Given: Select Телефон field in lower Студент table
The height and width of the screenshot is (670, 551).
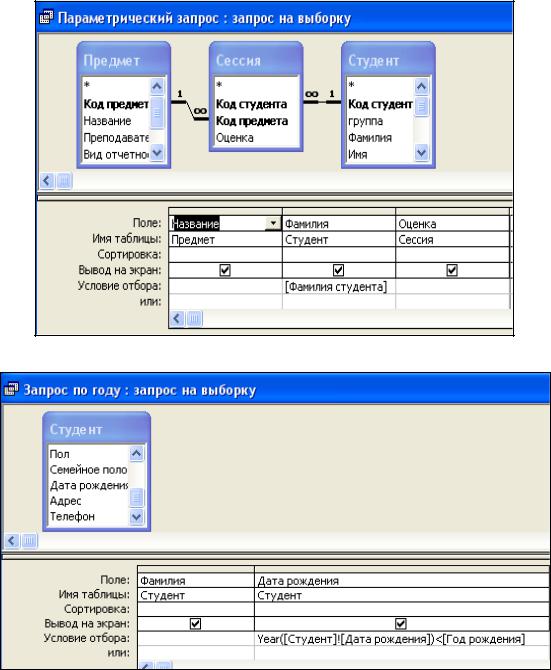Looking at the screenshot, I should click(x=72, y=516).
